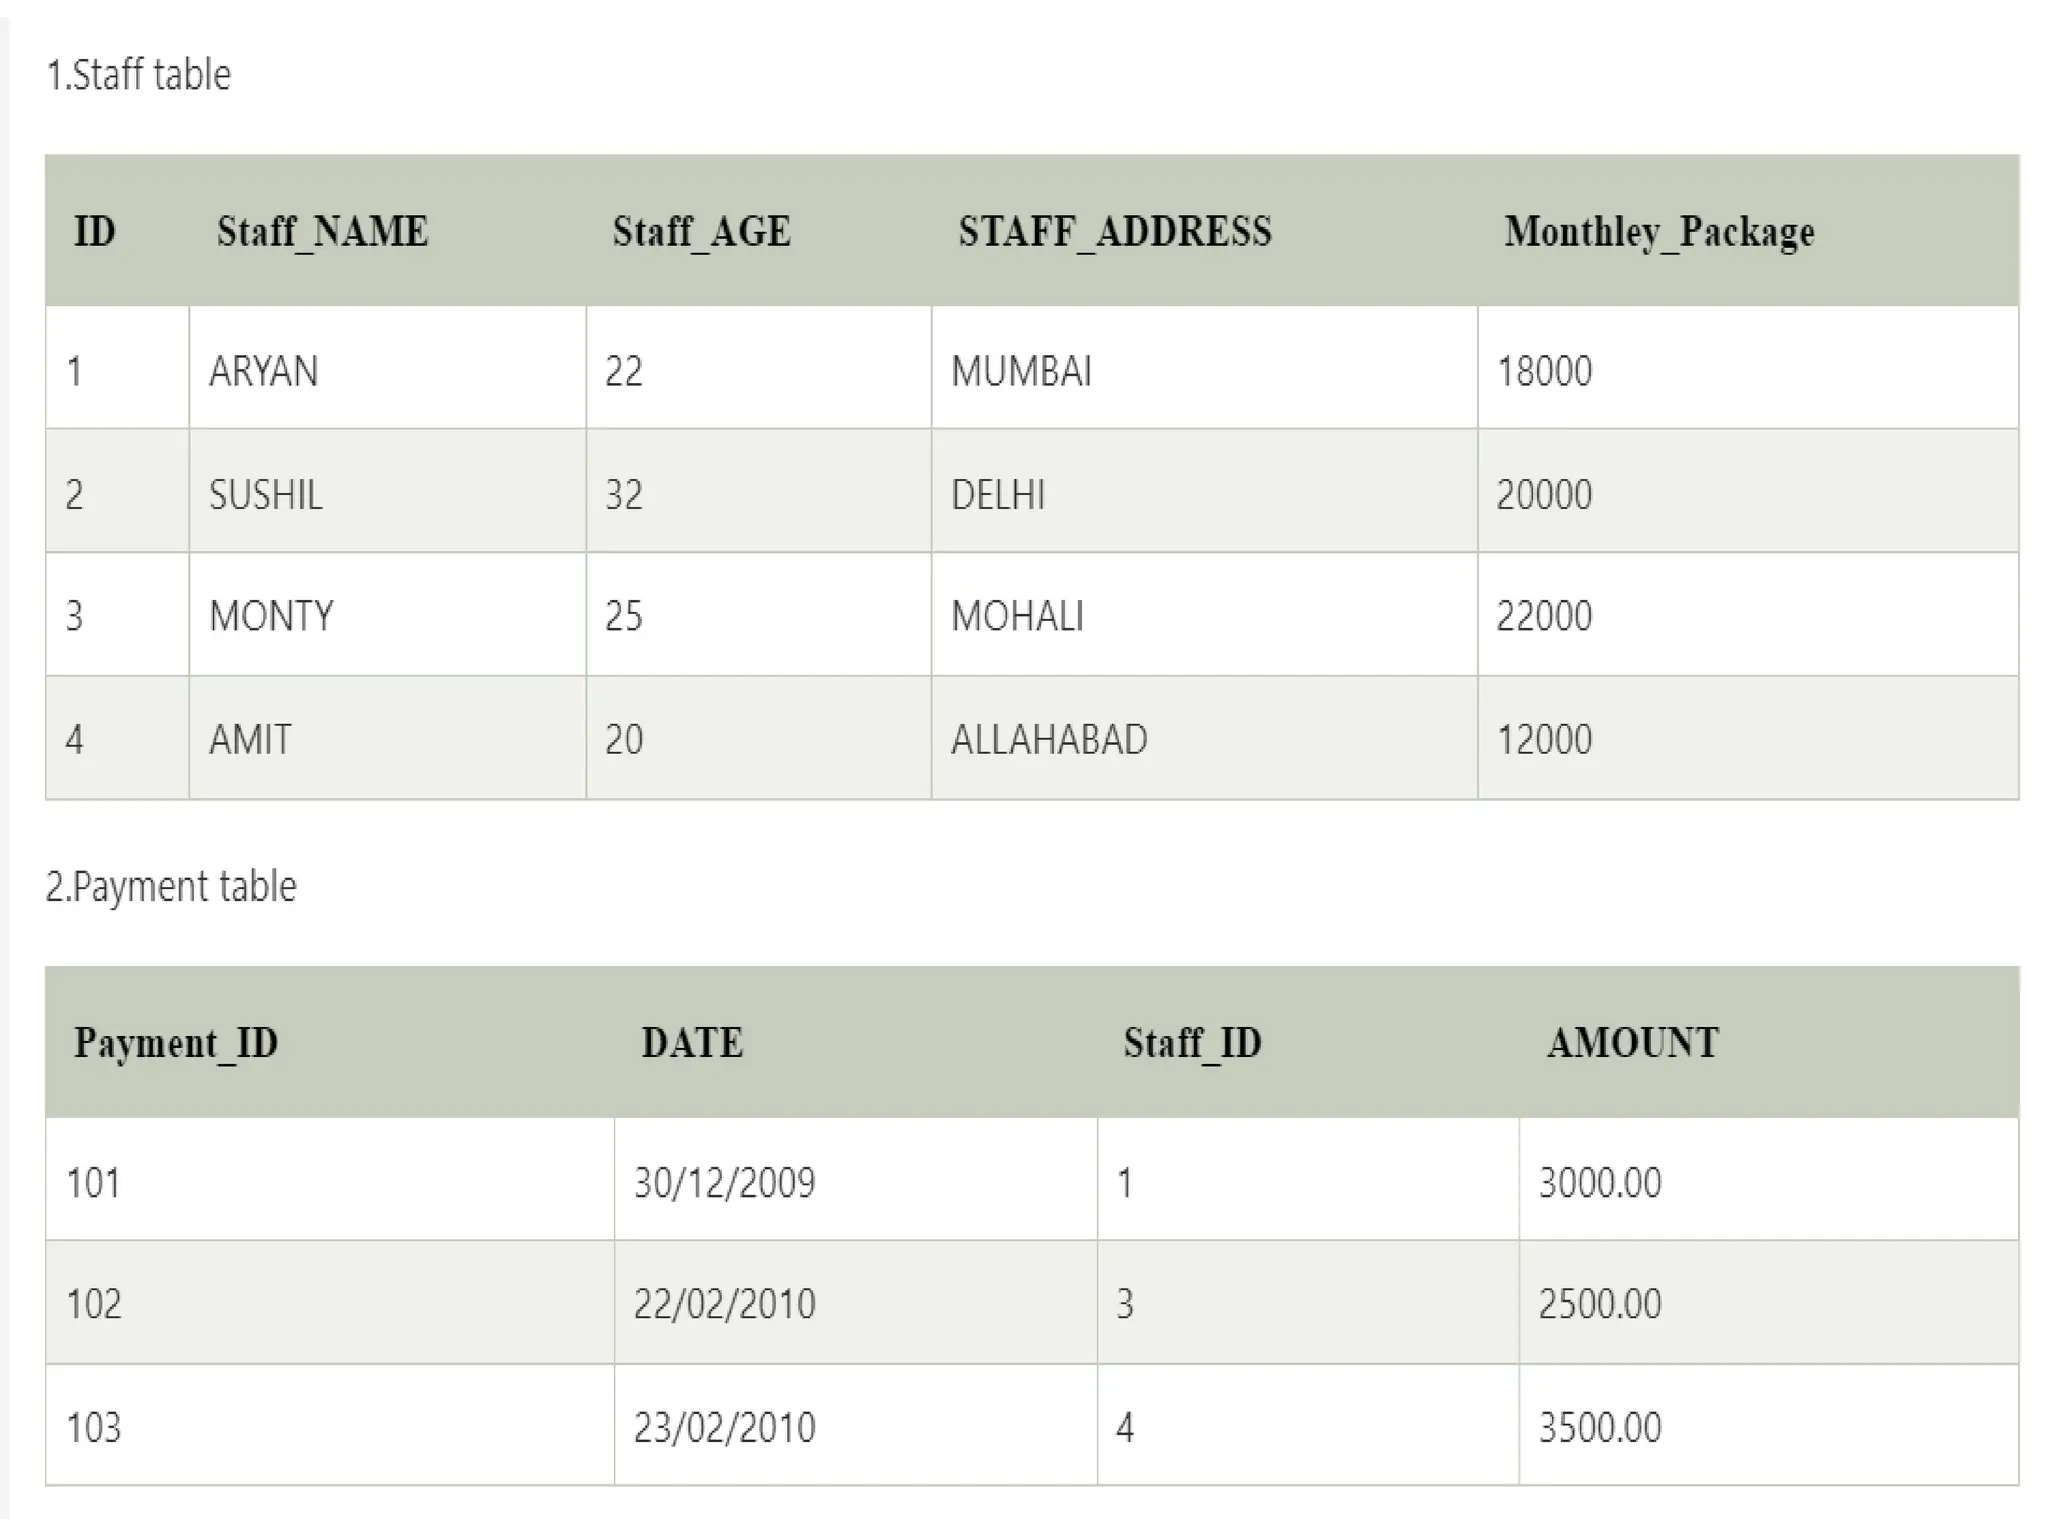Select the payment ID 102 cell
2048x1536 pixels.
pyautogui.click(x=93, y=1304)
